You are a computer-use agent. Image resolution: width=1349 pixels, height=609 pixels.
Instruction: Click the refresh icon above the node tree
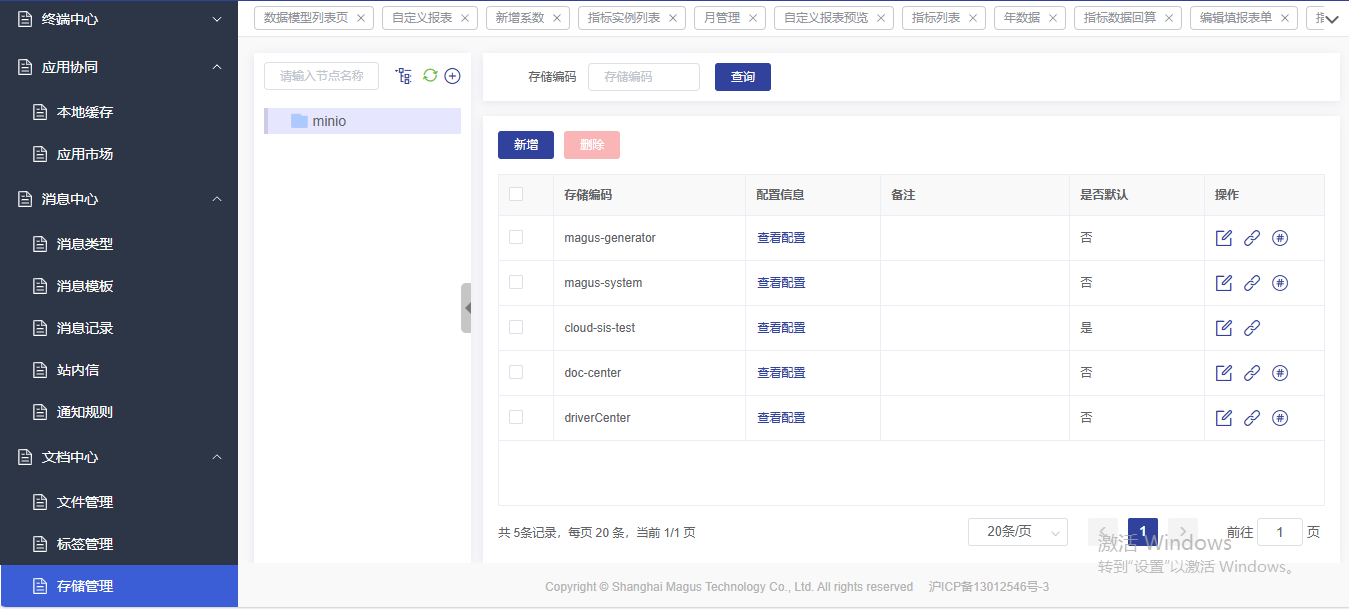[x=430, y=76]
